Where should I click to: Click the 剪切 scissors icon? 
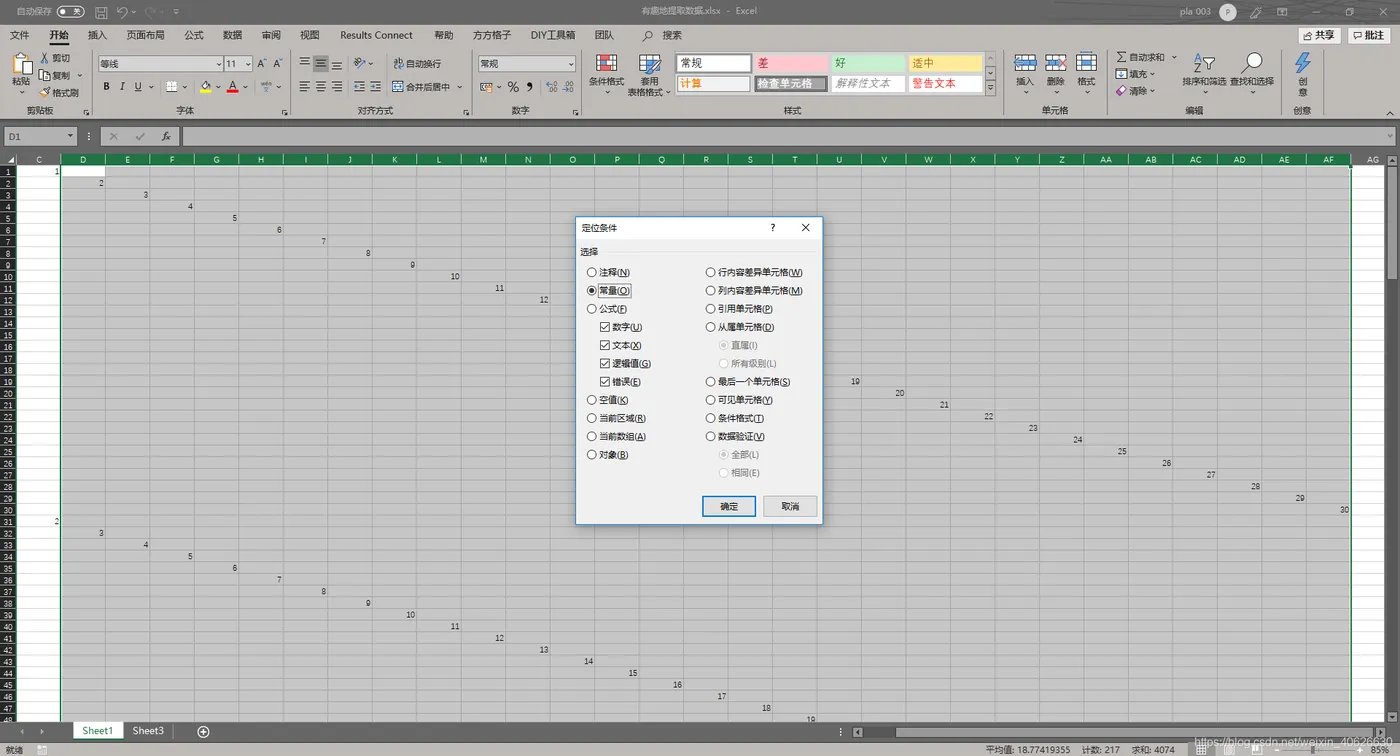click(45, 58)
